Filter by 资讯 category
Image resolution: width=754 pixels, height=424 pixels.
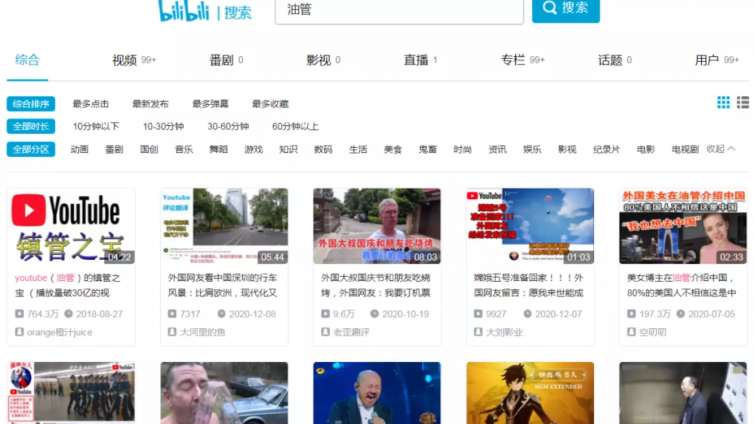tap(497, 150)
